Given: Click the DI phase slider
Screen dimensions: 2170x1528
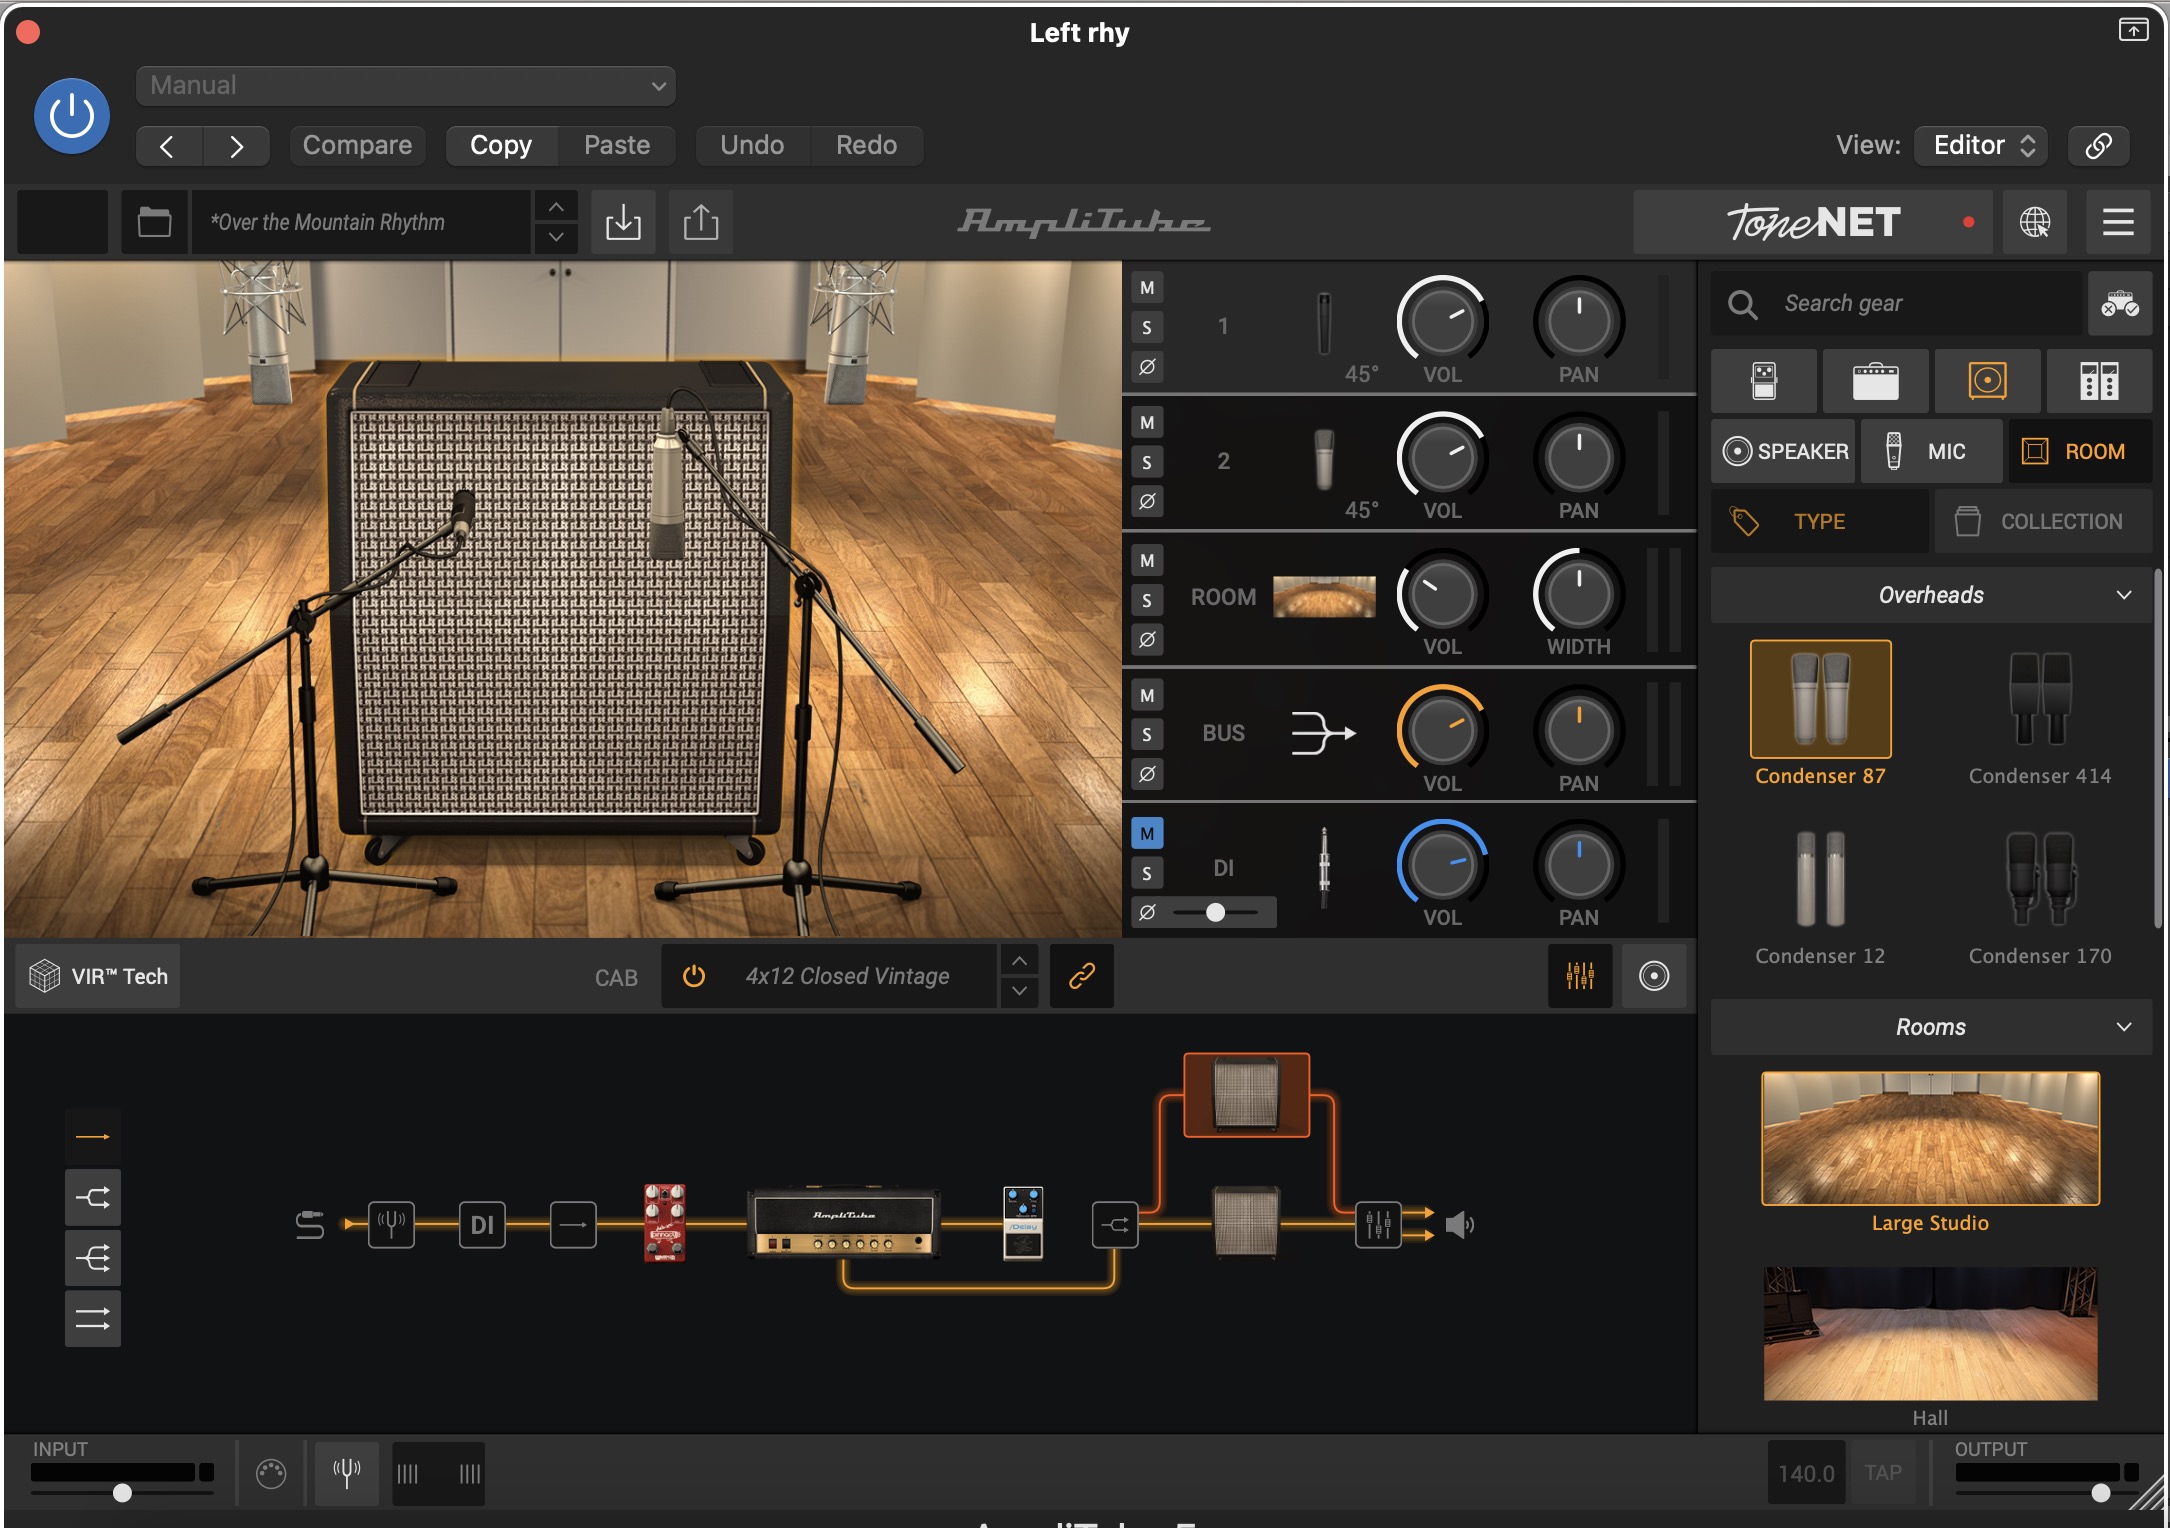Looking at the screenshot, I should (x=1216, y=912).
